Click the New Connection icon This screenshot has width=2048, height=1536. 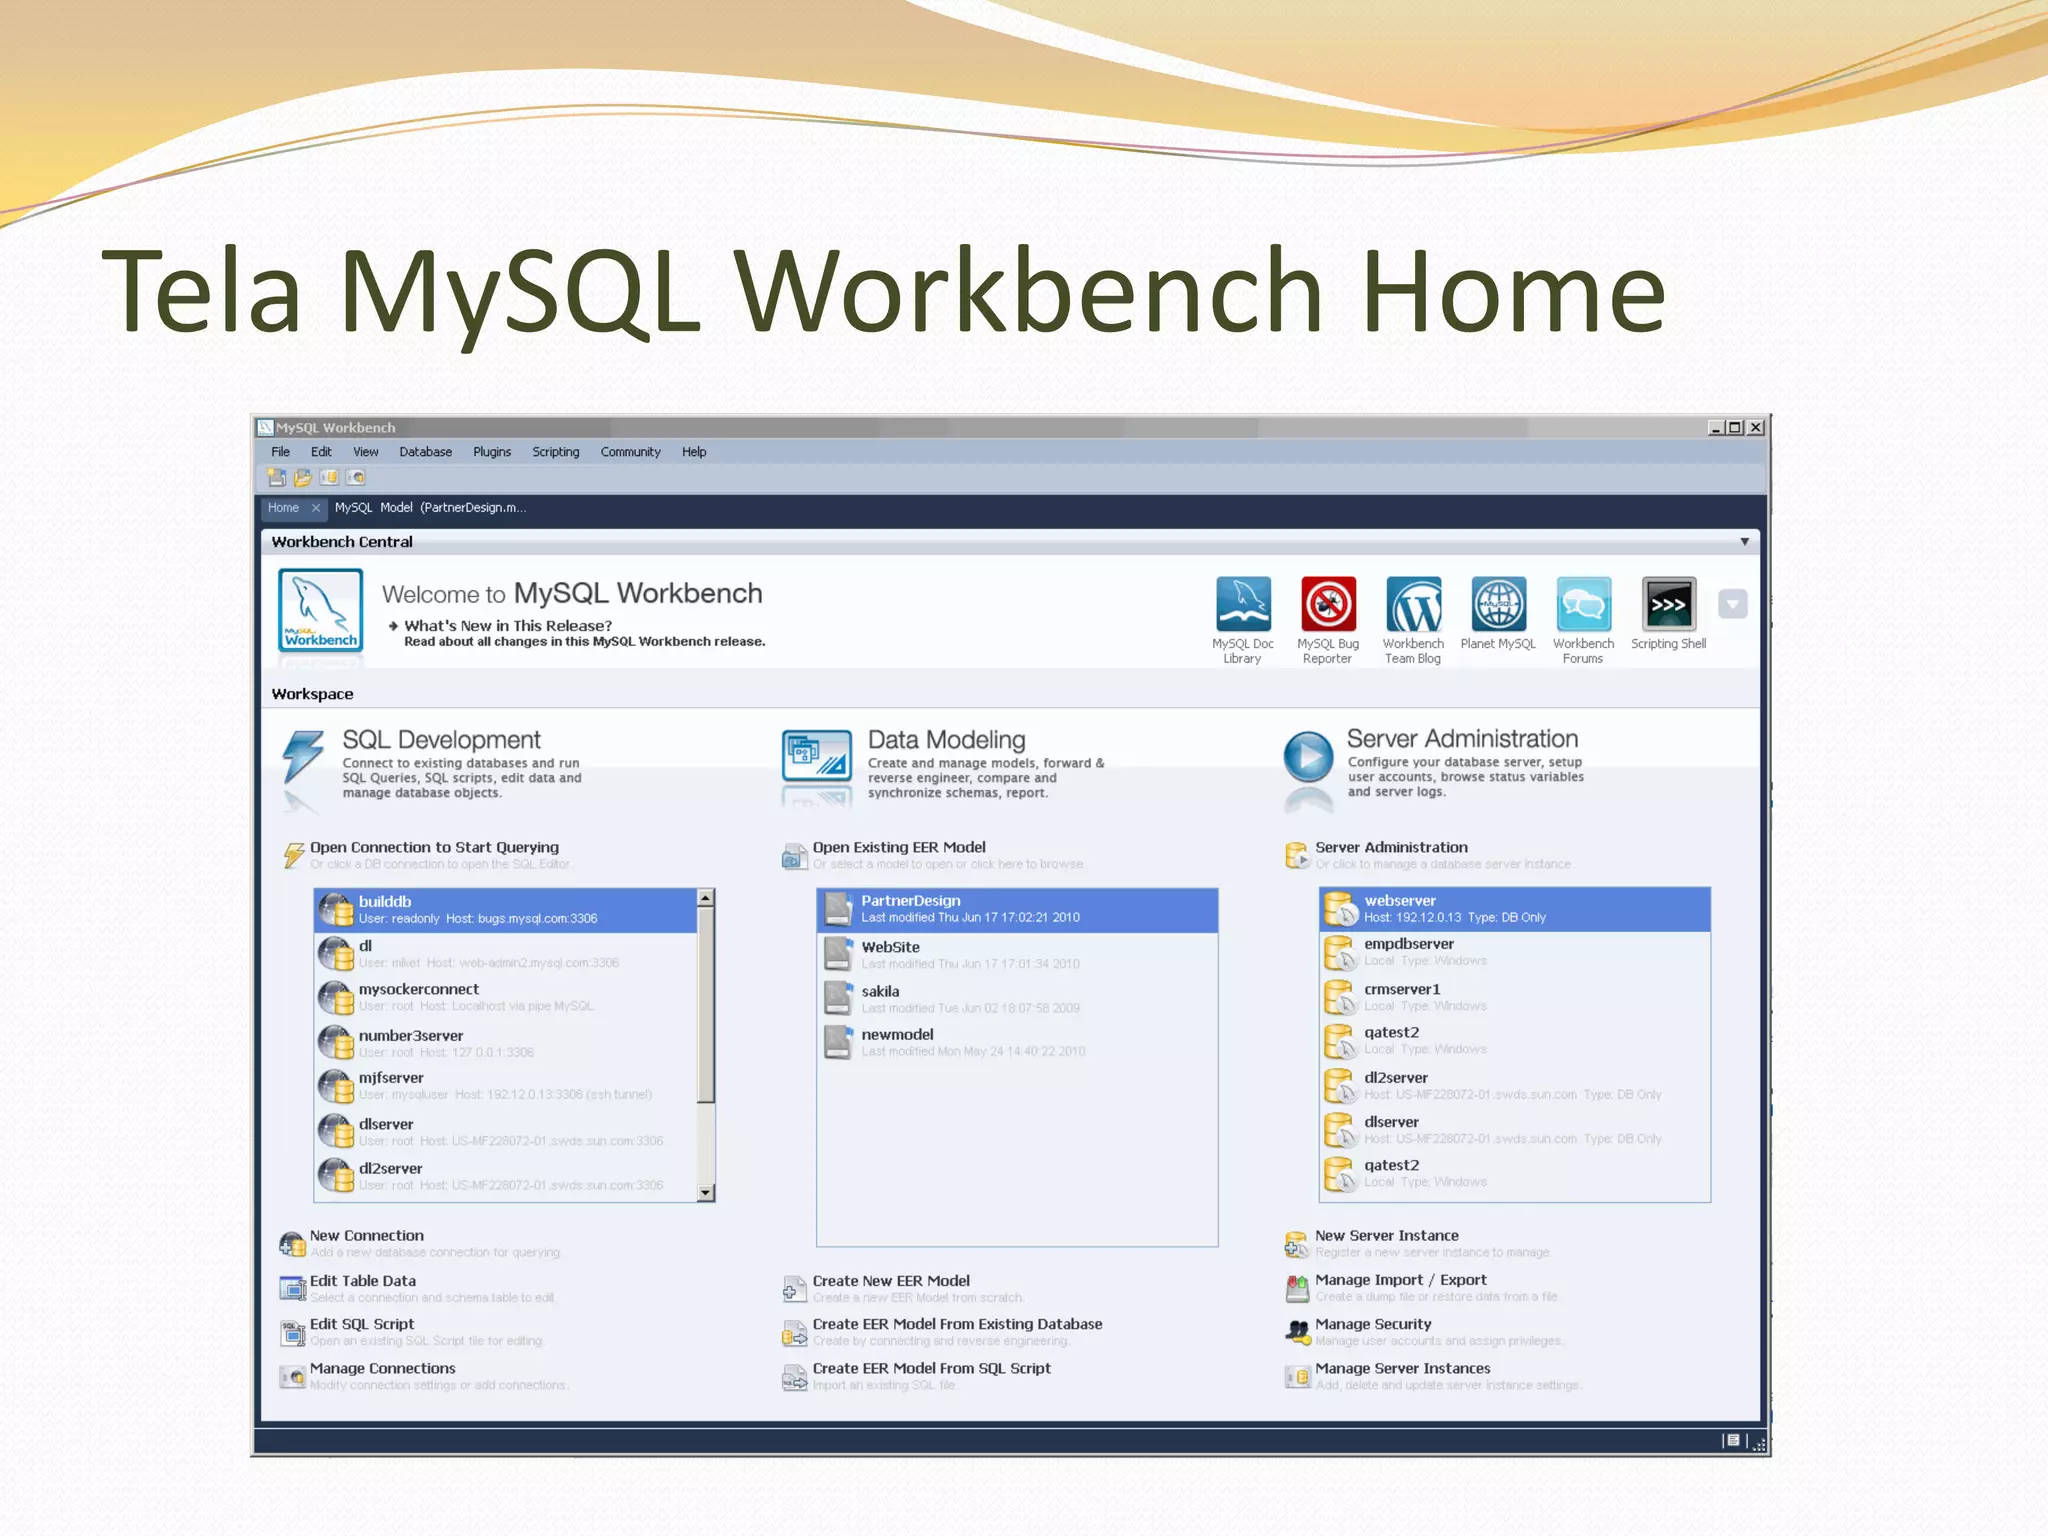(x=292, y=1244)
